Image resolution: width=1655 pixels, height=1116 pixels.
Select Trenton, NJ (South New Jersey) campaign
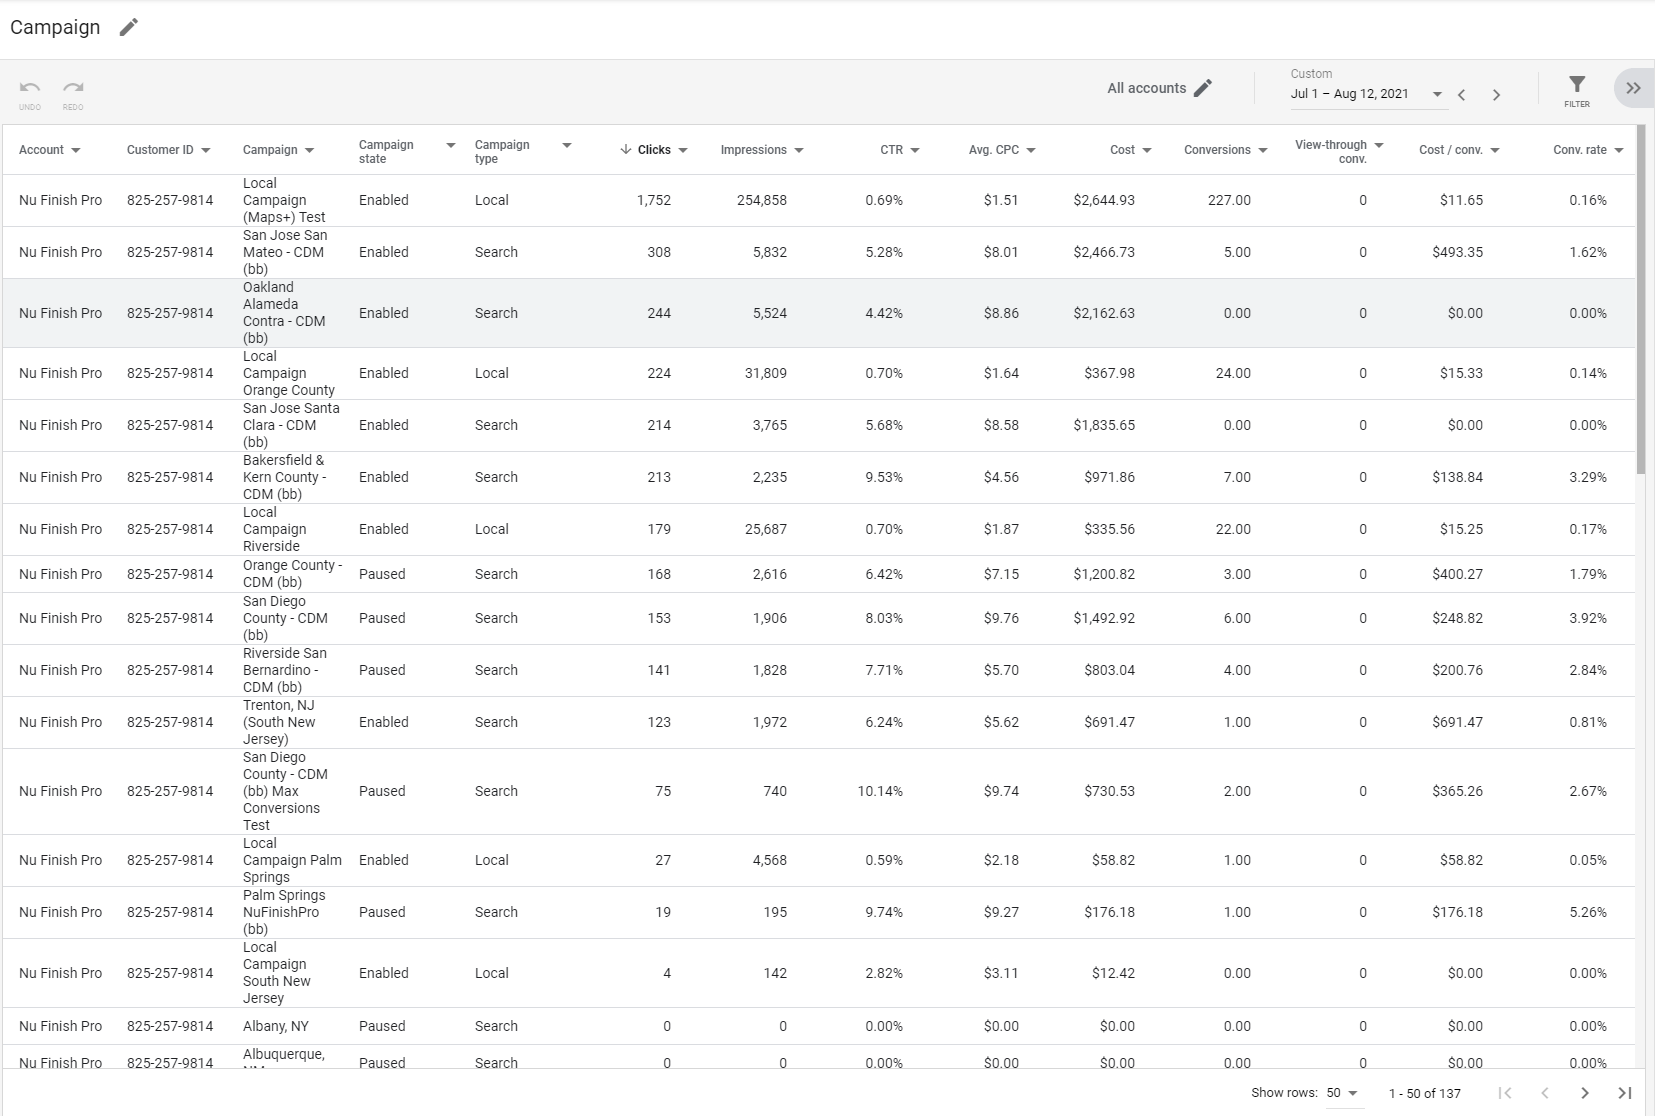[x=279, y=722]
